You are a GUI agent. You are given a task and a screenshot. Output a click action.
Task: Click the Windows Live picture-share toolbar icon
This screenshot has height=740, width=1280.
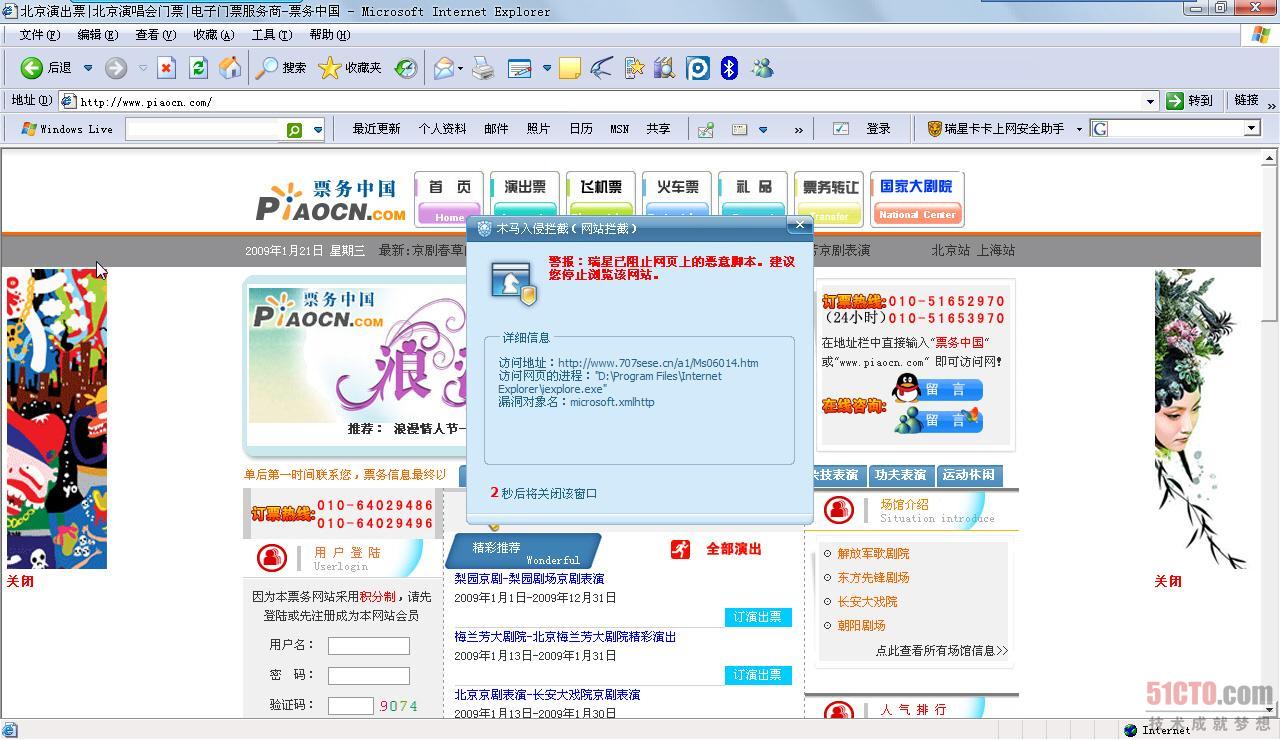pos(706,129)
